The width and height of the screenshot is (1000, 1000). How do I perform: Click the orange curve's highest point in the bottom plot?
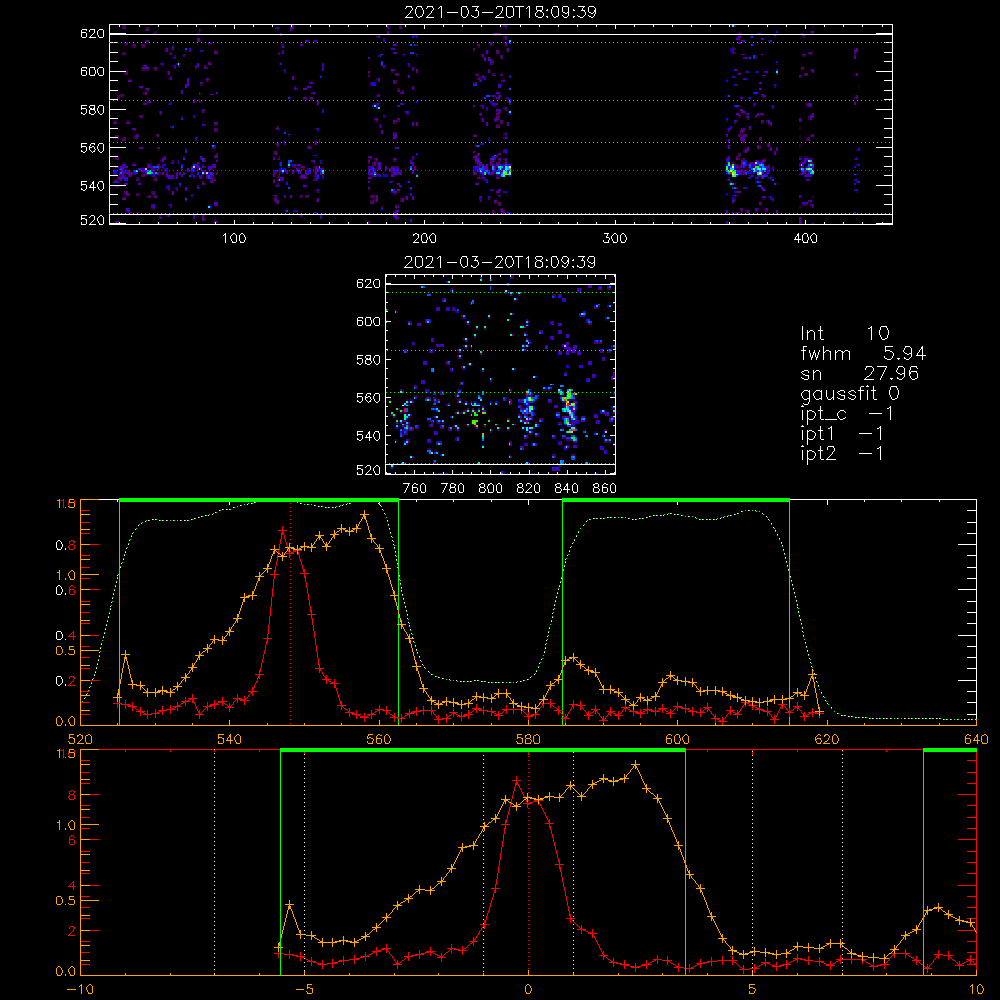tap(635, 764)
